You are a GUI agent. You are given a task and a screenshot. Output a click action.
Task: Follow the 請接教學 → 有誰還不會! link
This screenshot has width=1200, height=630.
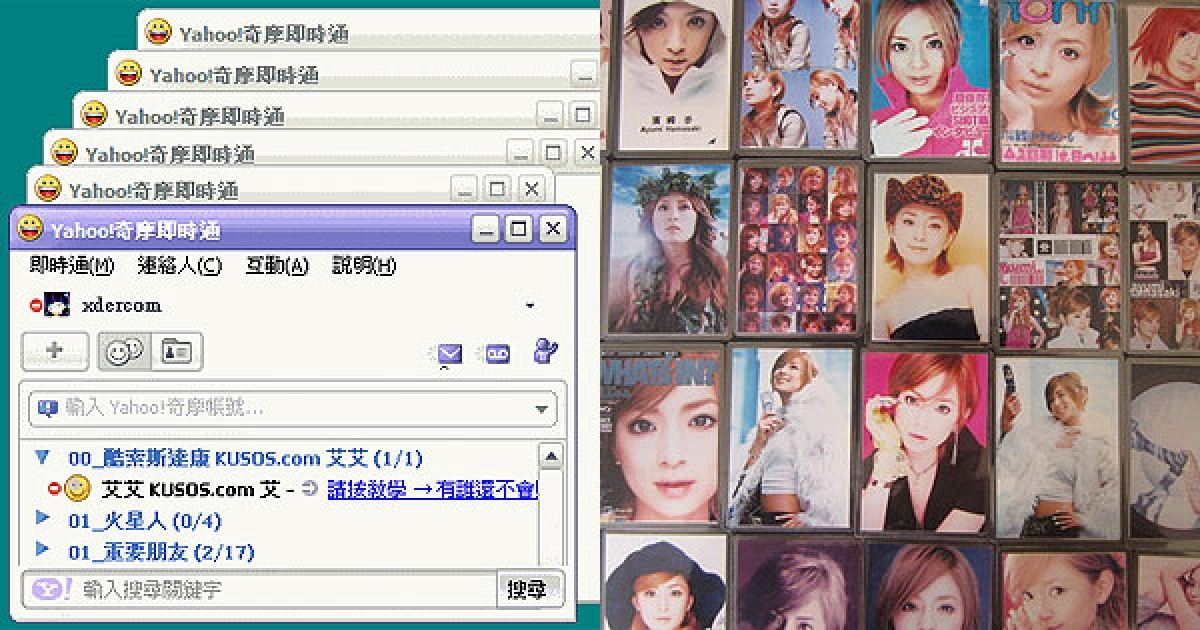[432, 490]
